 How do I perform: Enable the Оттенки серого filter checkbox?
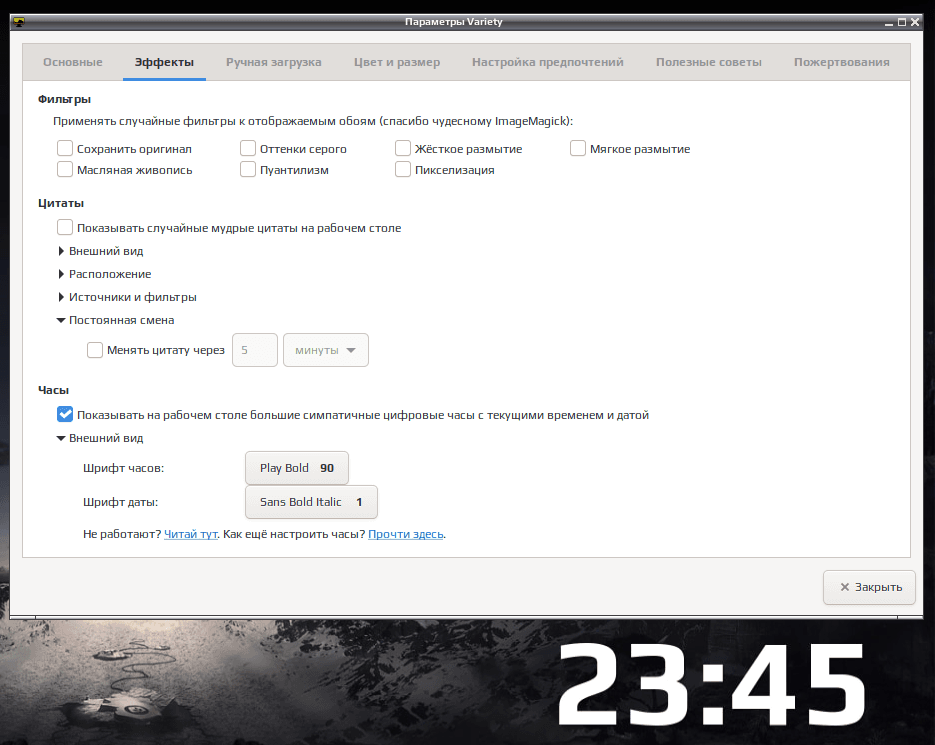pos(248,148)
